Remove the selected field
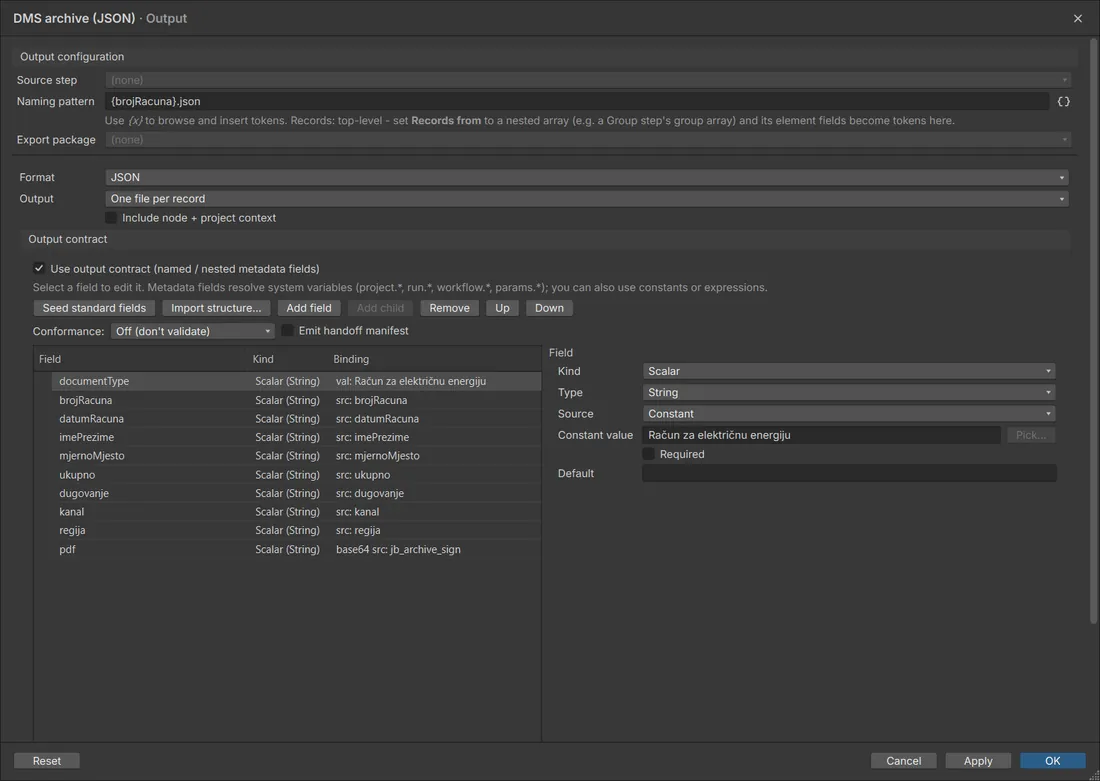Screen dimensions: 1100x781 click(450, 308)
